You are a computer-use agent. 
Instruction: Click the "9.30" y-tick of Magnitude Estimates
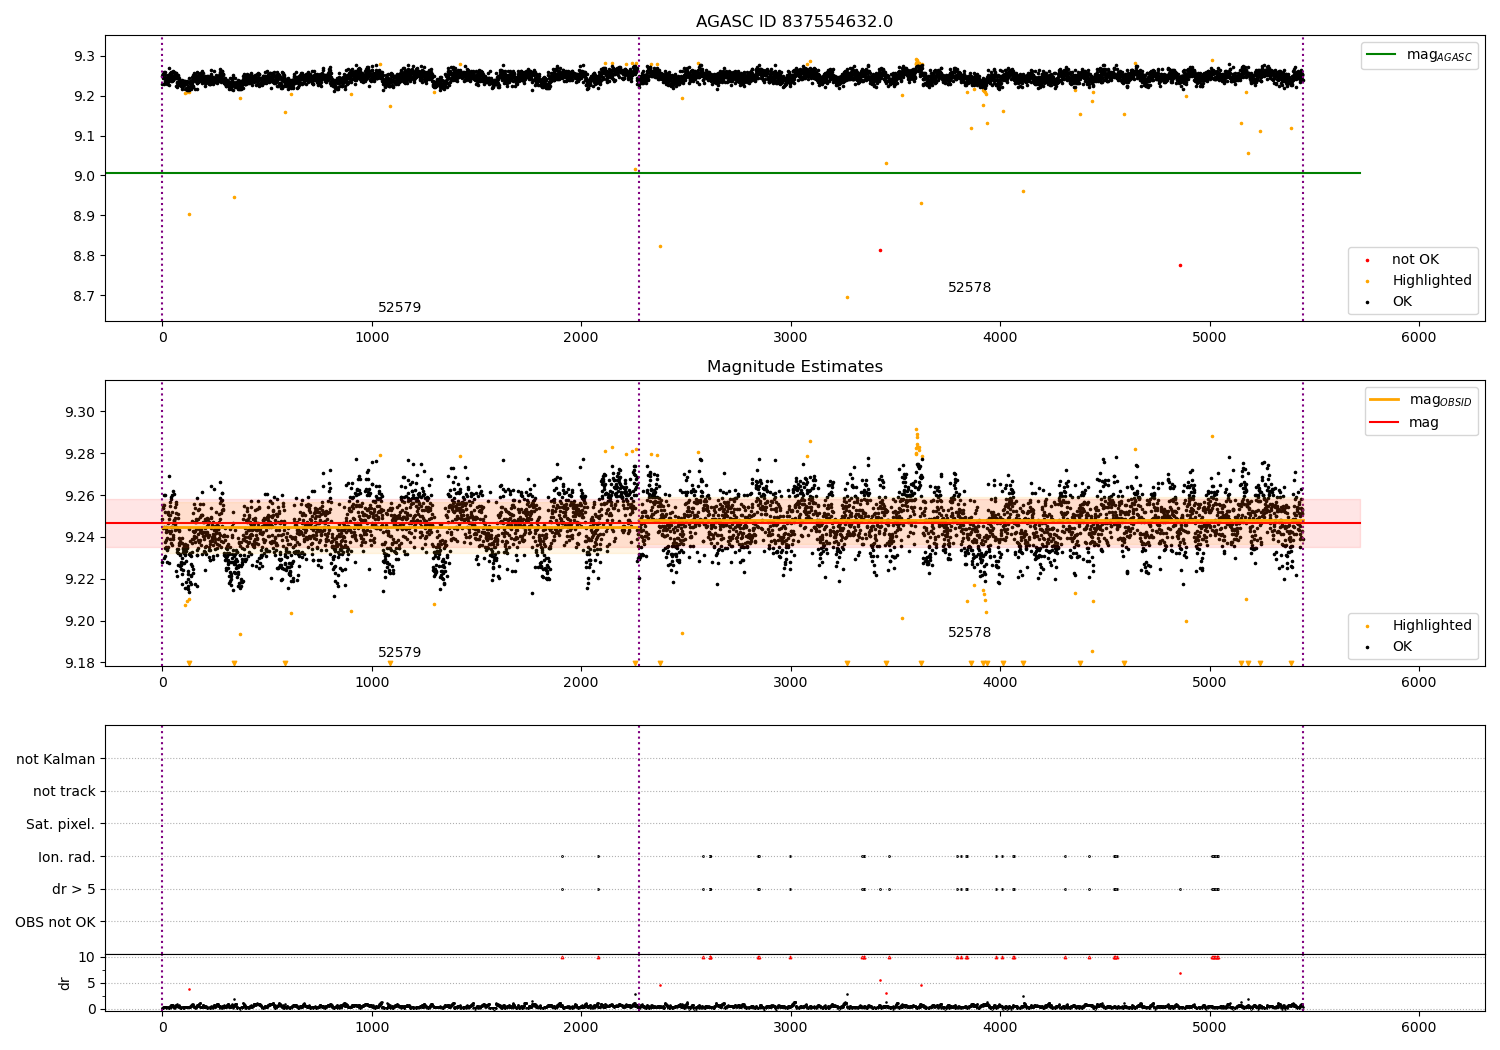click(80, 412)
